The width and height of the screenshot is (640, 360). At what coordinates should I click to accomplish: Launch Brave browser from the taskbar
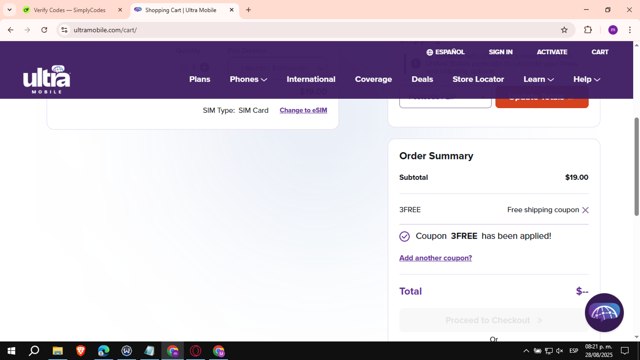click(x=80, y=351)
